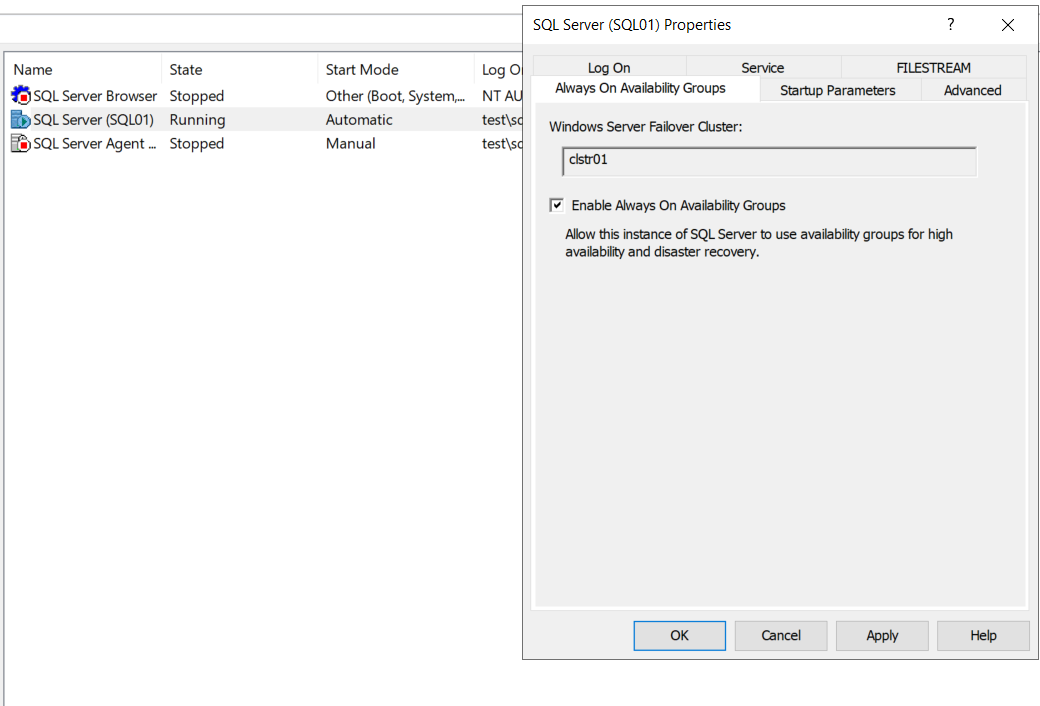Image resolution: width=1040 pixels, height=706 pixels.
Task: Click the NT AU log on cell for SQL Server Browser
Action: point(502,96)
